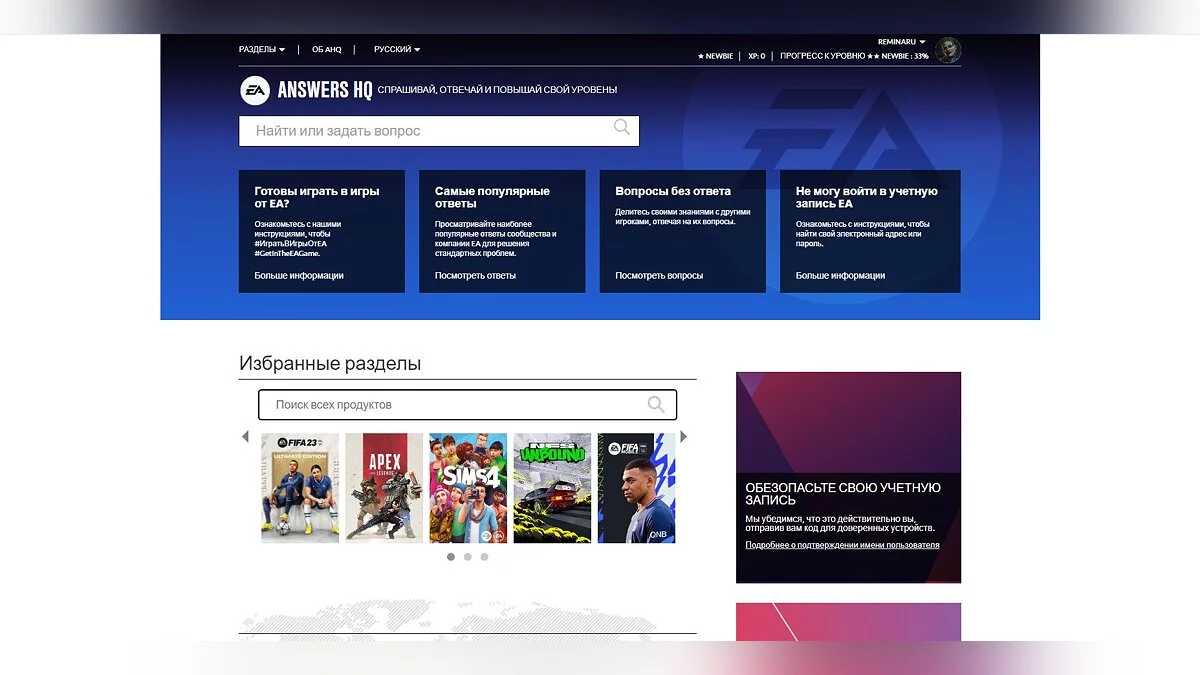The height and width of the screenshot is (675, 1200).
Task: Go to next products carousel arrow
Action: point(684,436)
